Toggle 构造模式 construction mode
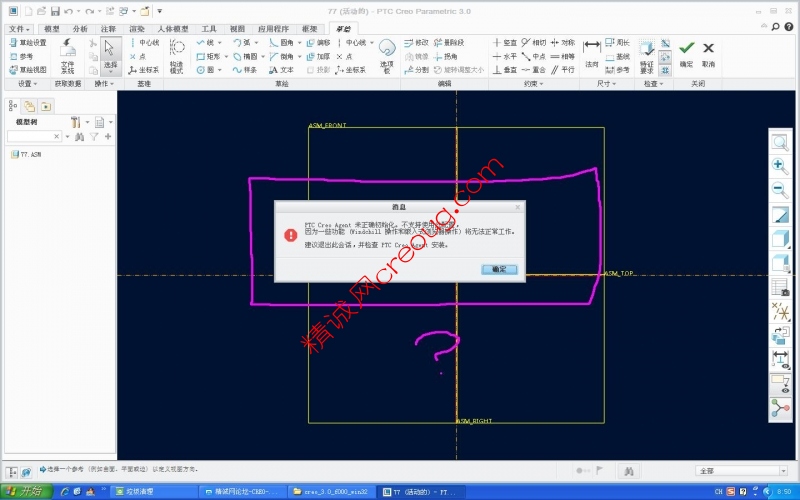This screenshot has width=800, height=500. (x=177, y=56)
